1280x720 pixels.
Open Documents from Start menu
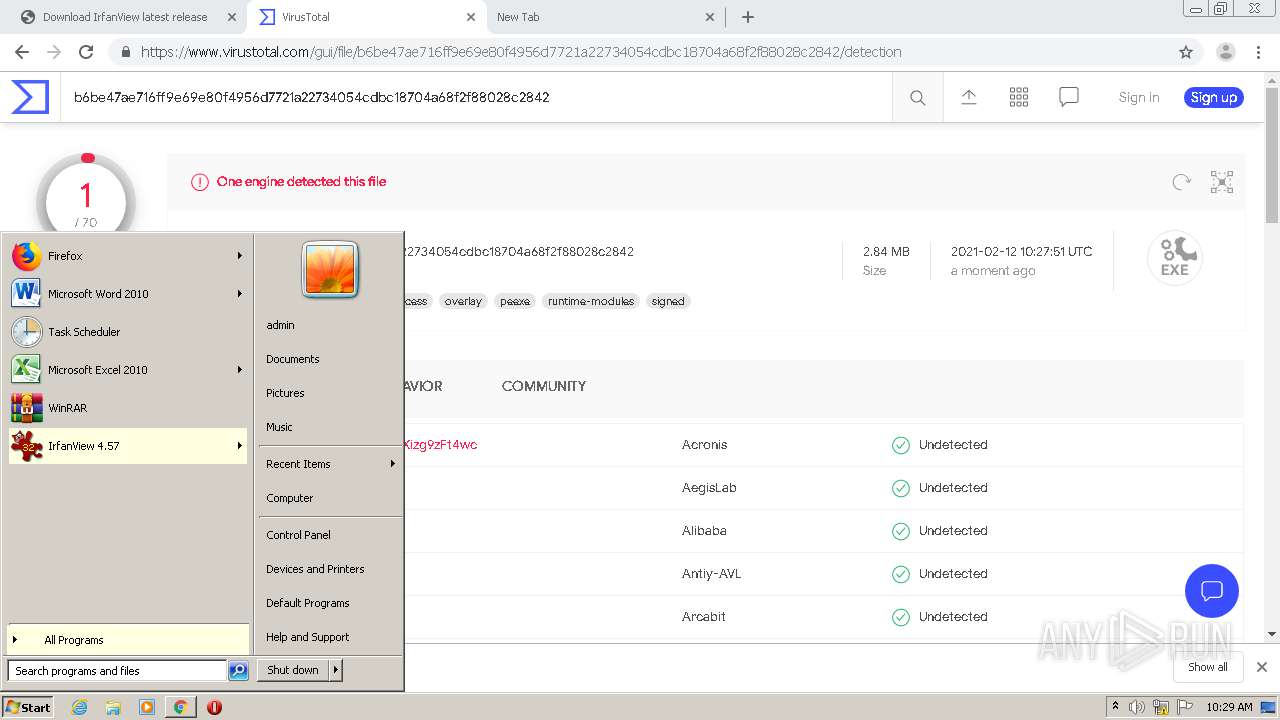pos(293,359)
